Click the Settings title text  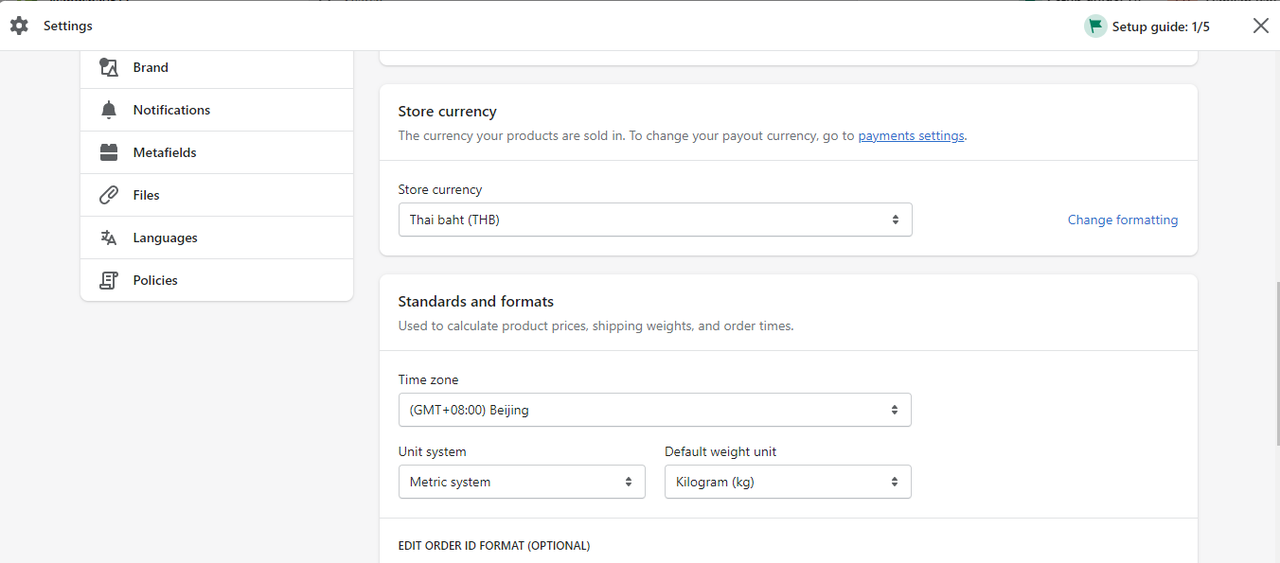pos(68,26)
